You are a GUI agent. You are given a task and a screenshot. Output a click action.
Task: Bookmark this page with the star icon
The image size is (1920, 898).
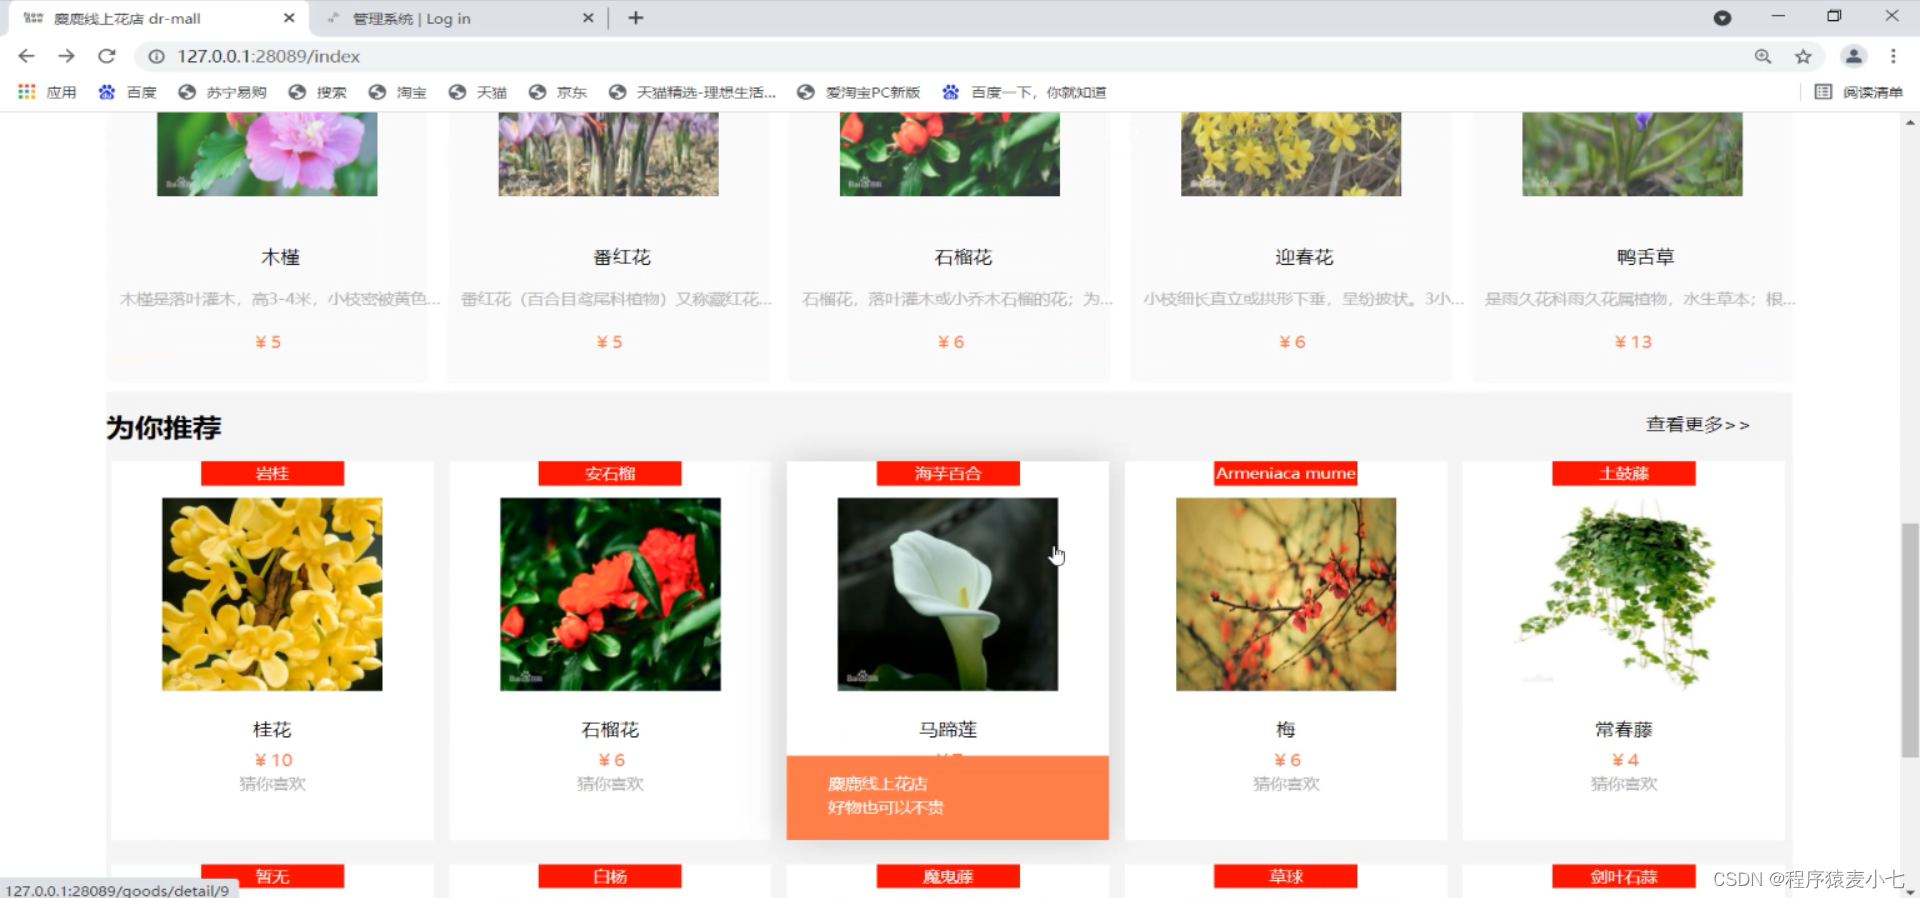[x=1803, y=57]
